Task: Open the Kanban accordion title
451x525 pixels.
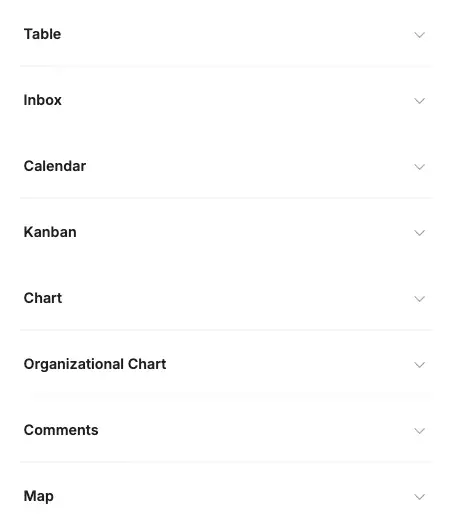Action: coord(50,232)
